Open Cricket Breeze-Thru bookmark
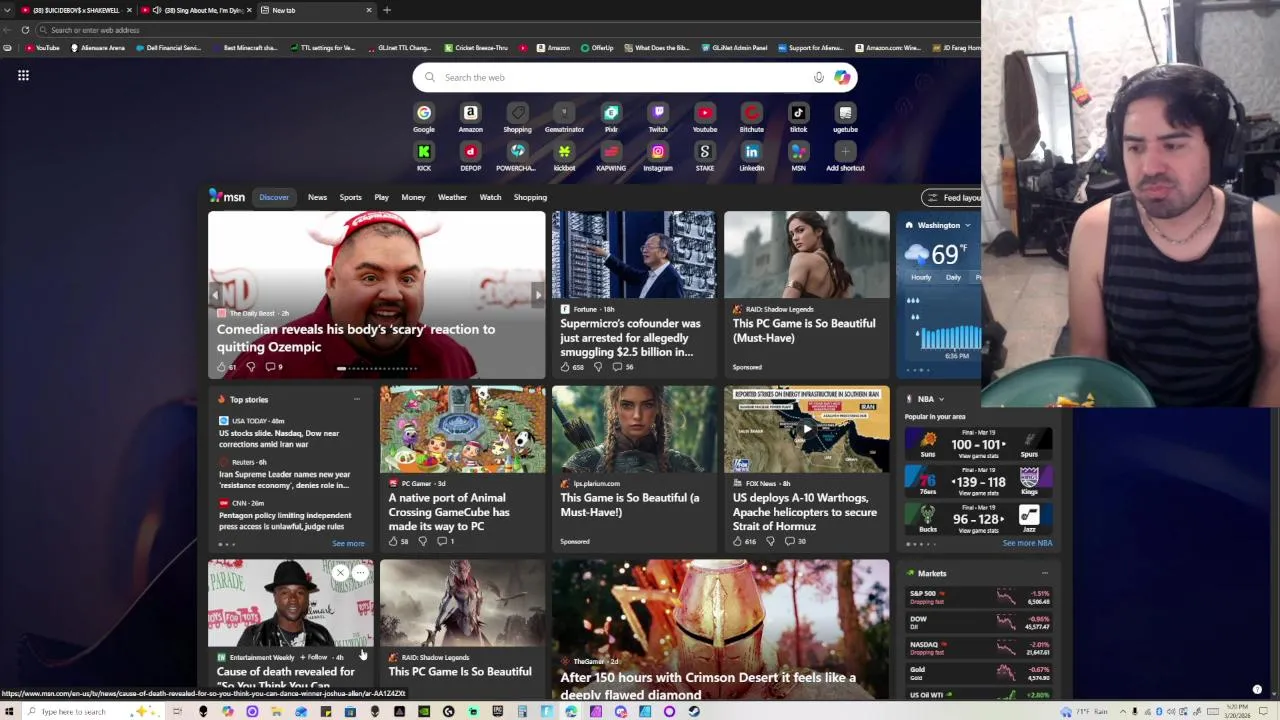1280x720 pixels. (476, 48)
